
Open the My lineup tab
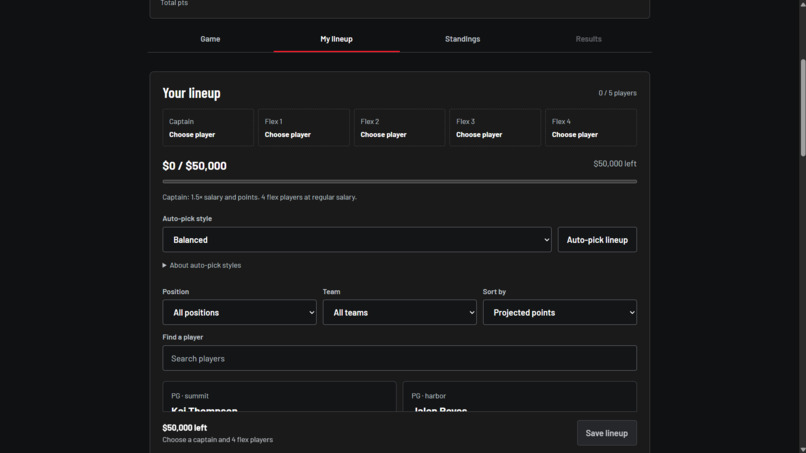(x=336, y=39)
